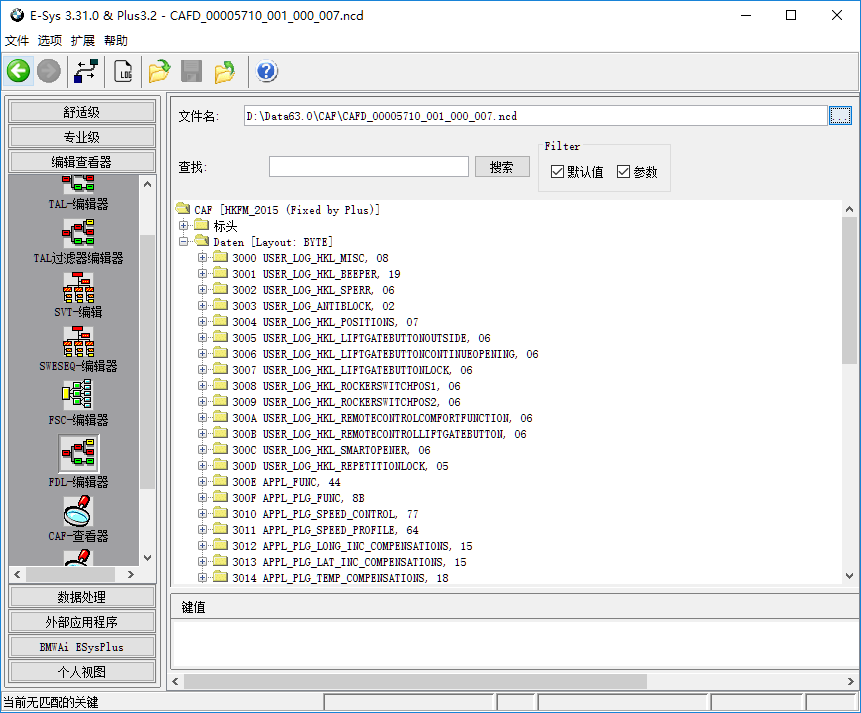The image size is (861, 713).
Task: Click the green Back arrow toolbar icon
Action: tap(19, 71)
